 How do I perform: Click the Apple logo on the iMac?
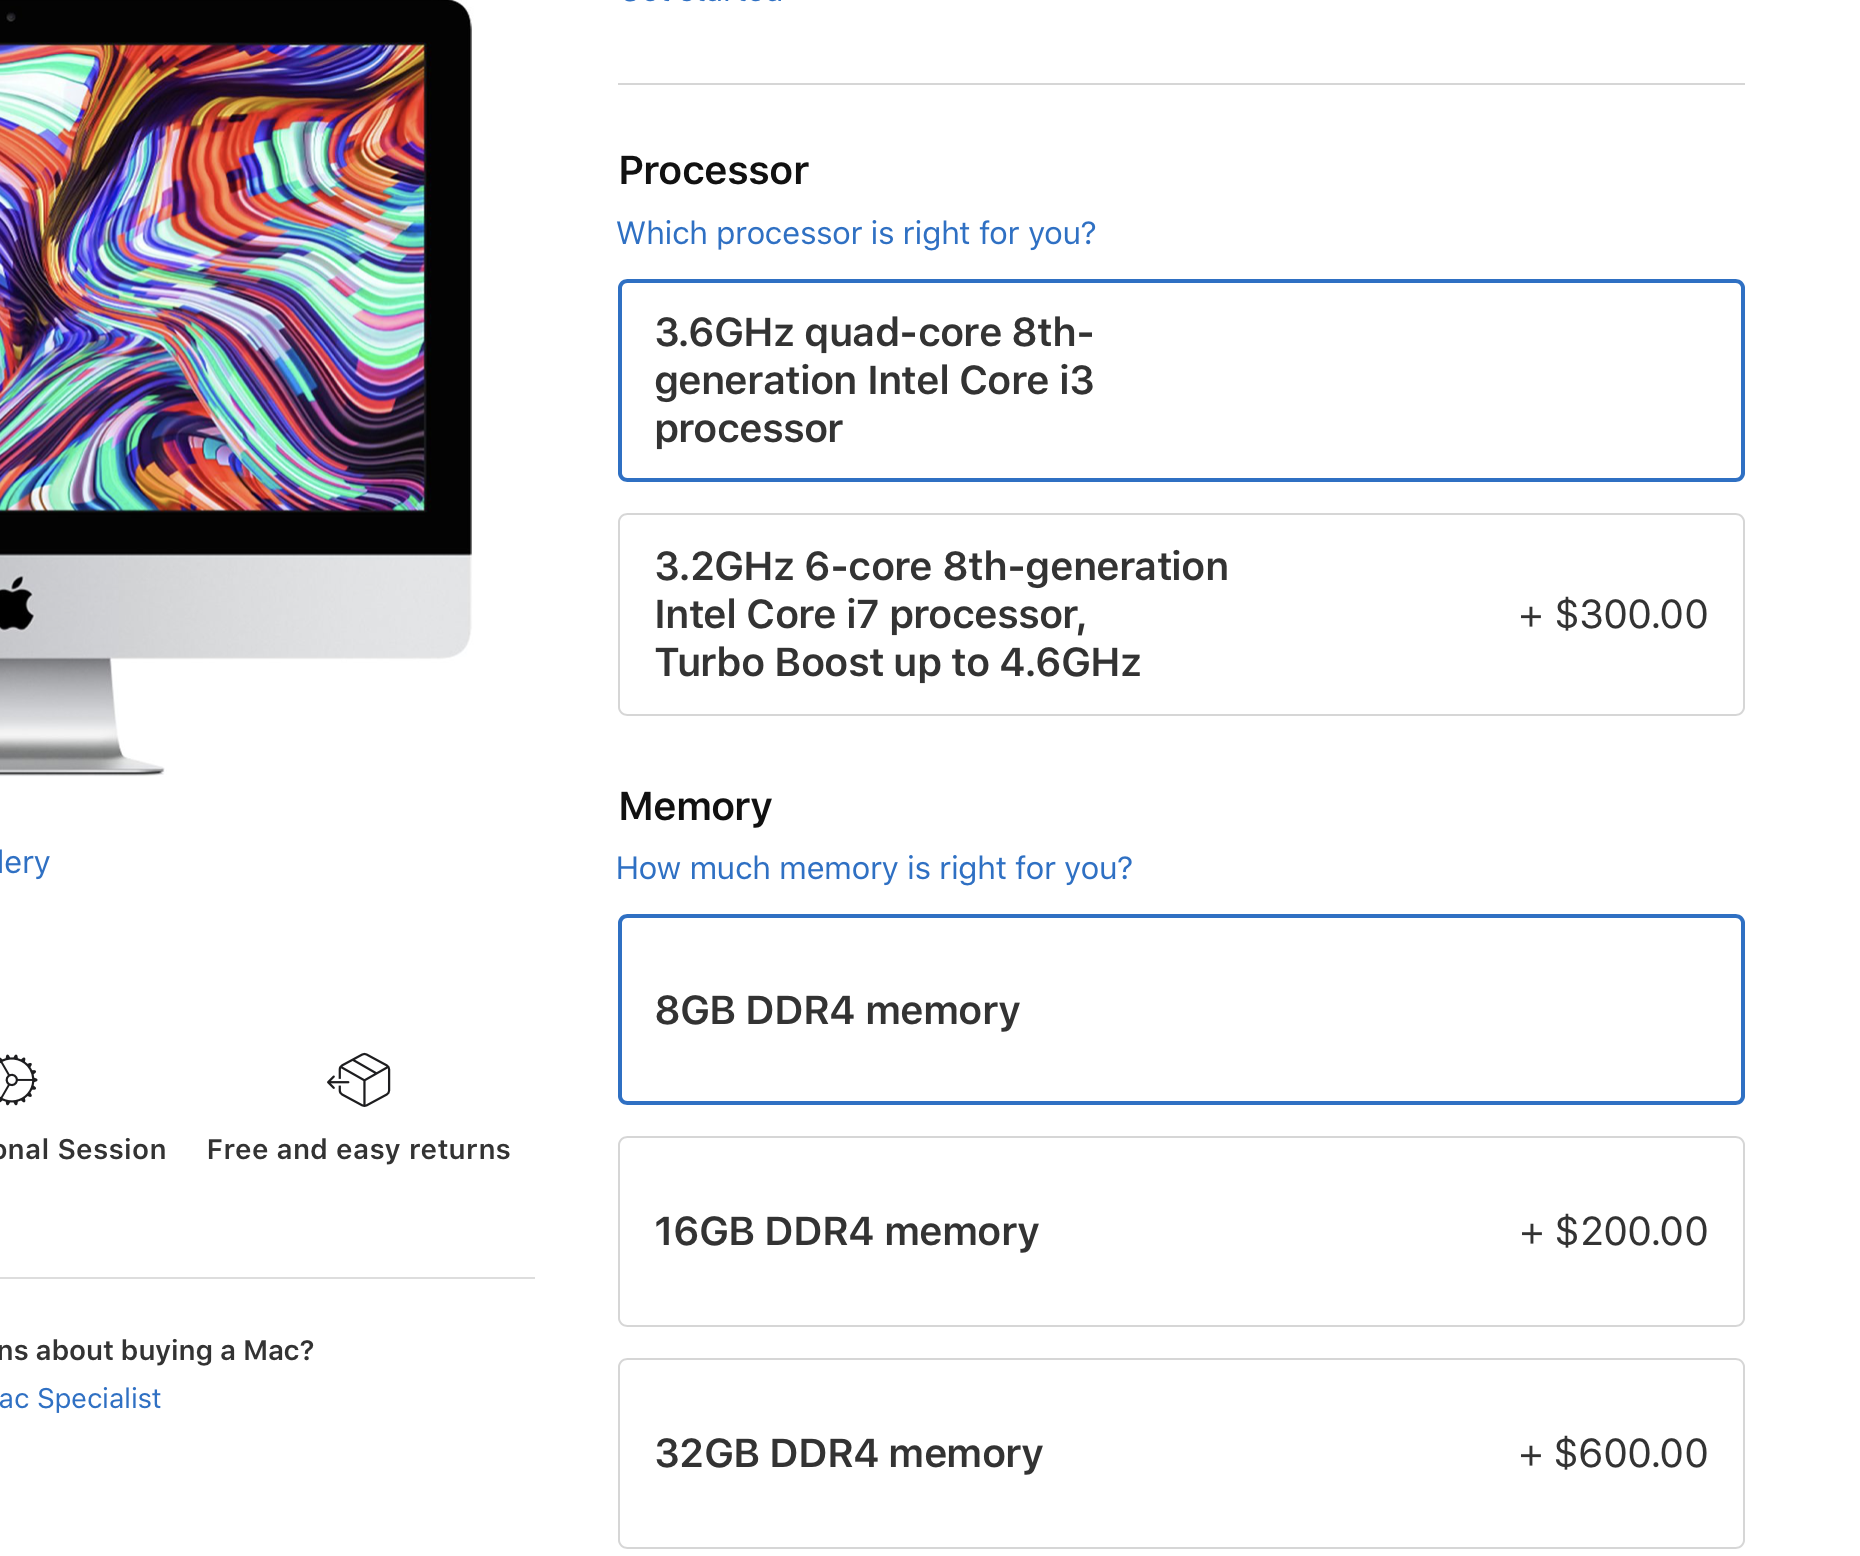click(x=17, y=603)
